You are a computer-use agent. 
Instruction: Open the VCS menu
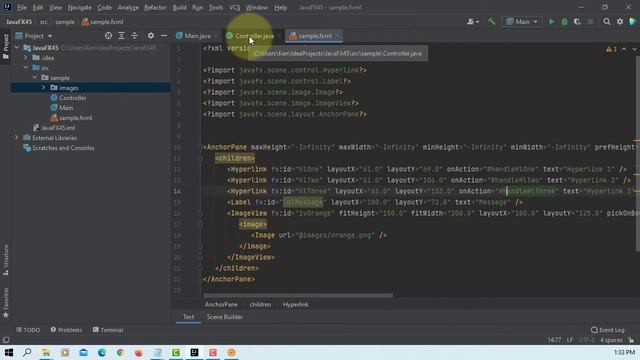point(234,7)
